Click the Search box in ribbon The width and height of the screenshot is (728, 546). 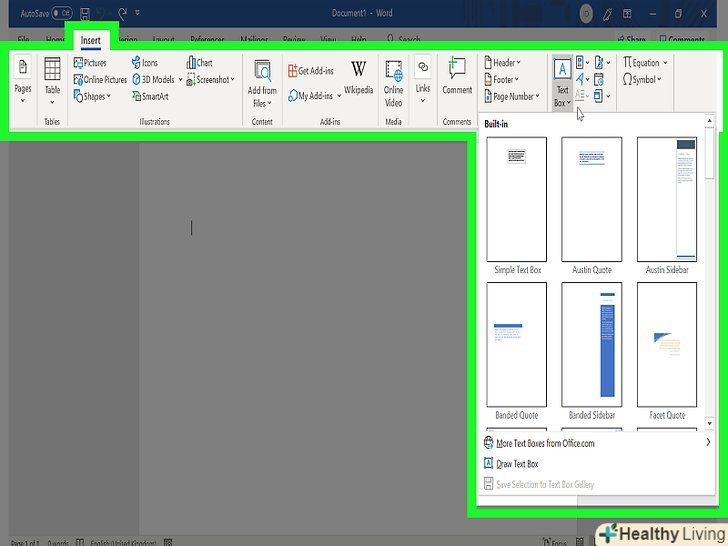click(x=404, y=39)
